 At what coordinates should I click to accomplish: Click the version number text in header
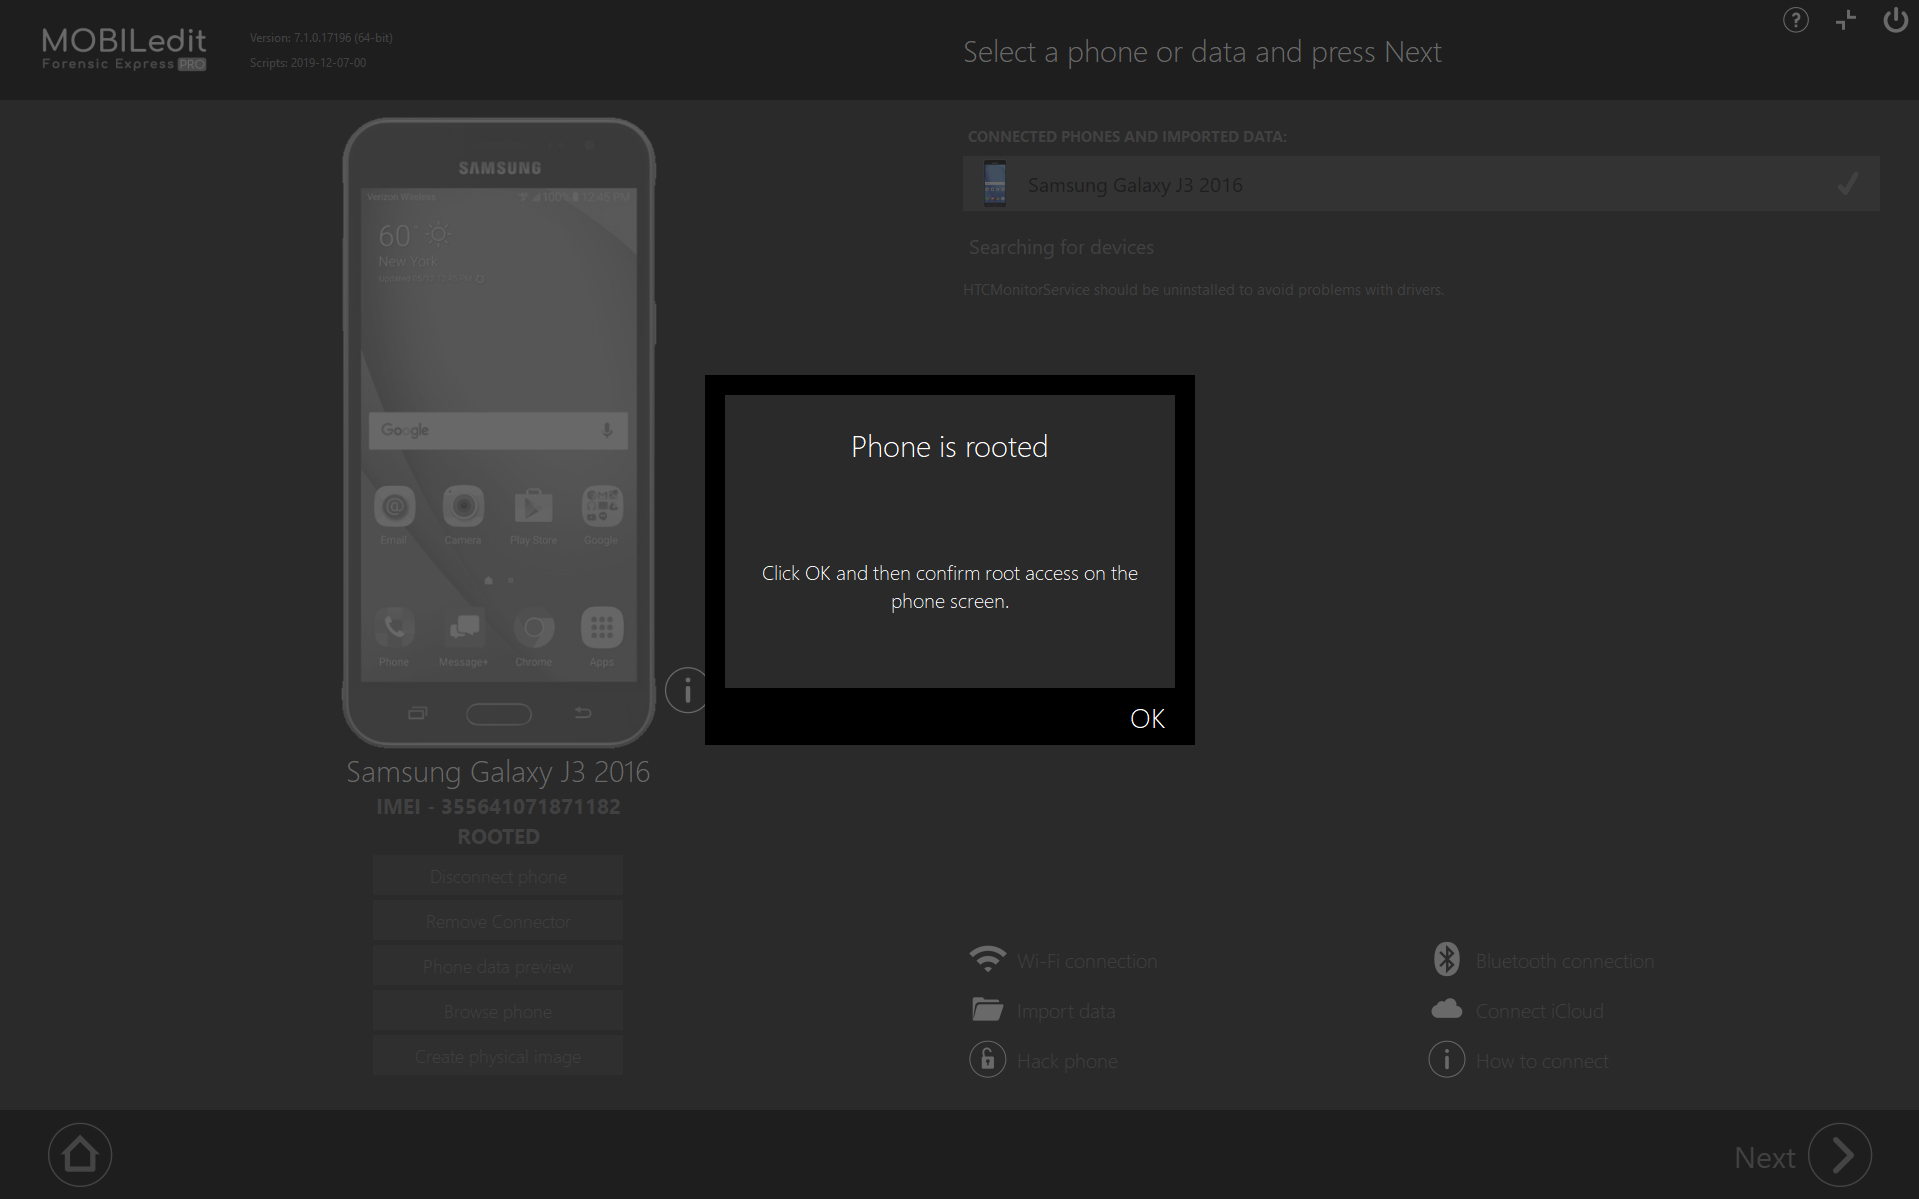(x=321, y=38)
